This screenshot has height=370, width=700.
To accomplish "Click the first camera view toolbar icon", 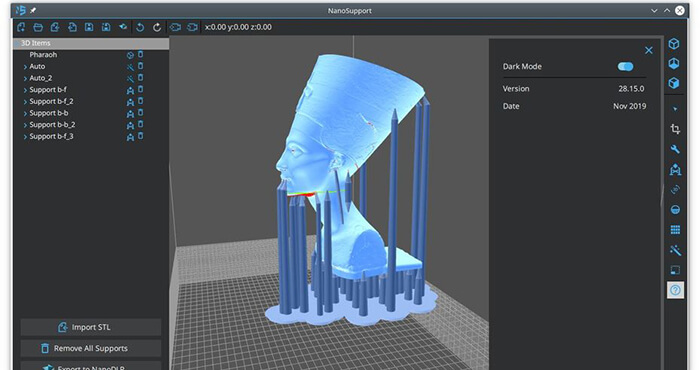I will tap(175, 27).
